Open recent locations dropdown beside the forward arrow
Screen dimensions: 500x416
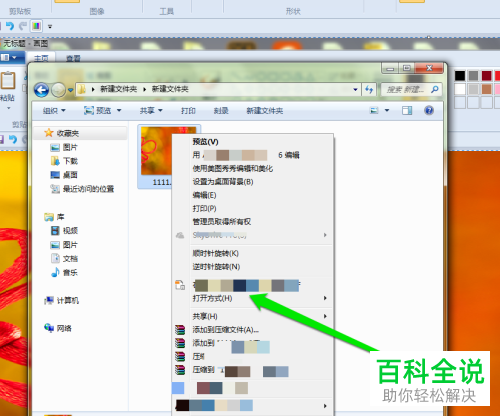pos(70,90)
